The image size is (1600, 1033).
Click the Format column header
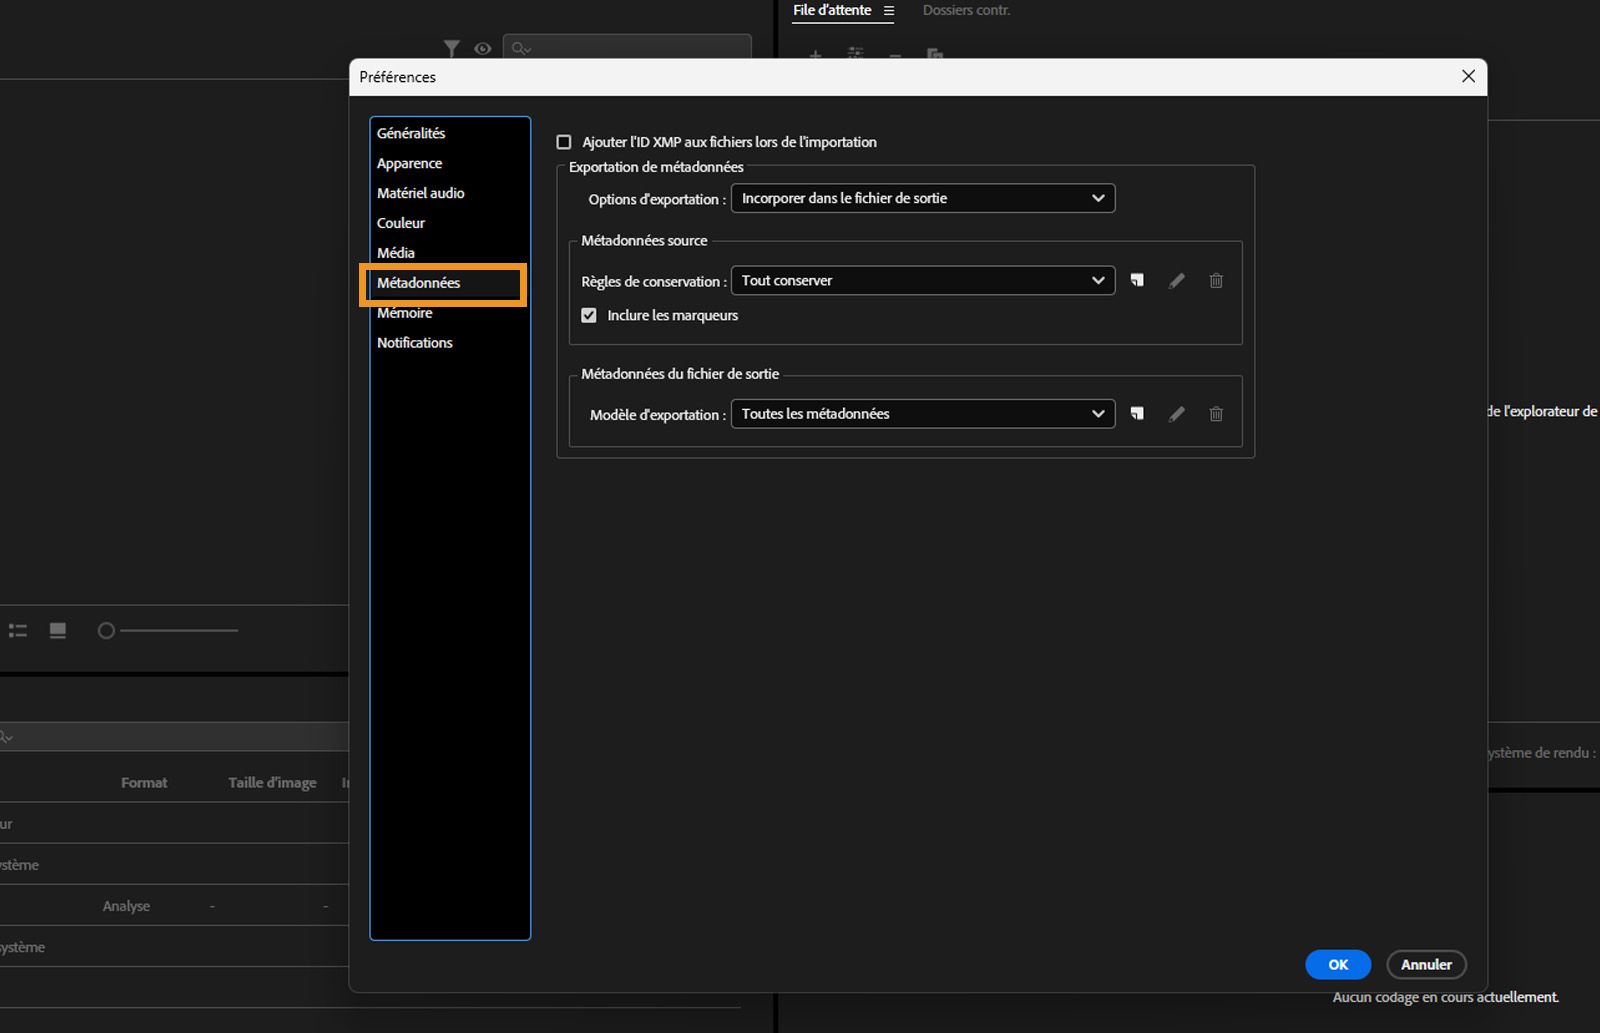coord(144,783)
